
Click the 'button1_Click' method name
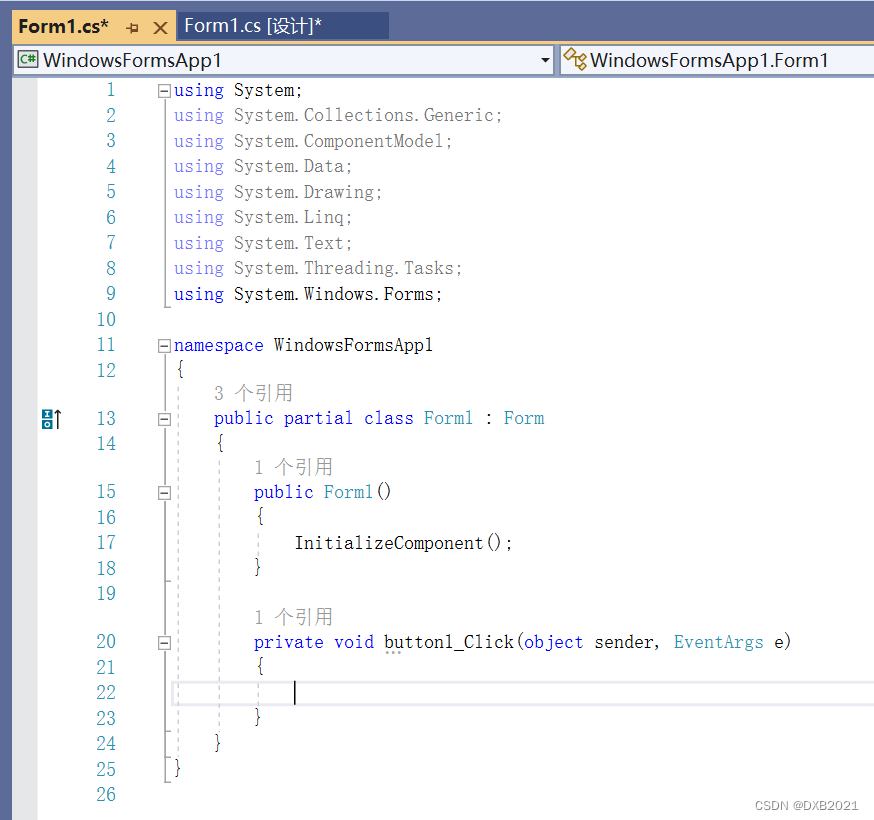tap(449, 642)
